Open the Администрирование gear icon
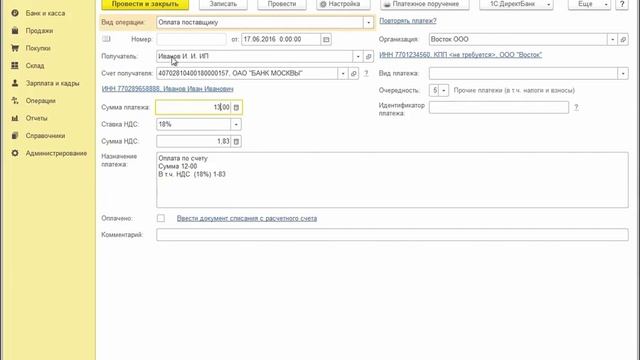The image size is (640, 360). tap(15, 153)
